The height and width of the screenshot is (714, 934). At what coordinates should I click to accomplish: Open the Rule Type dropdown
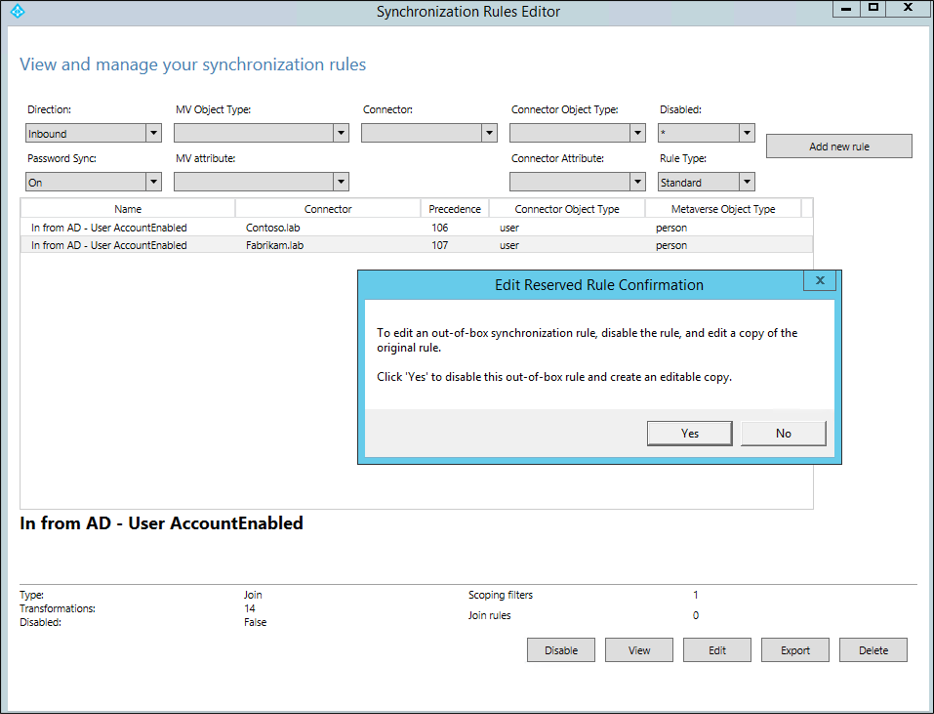[x=748, y=181]
